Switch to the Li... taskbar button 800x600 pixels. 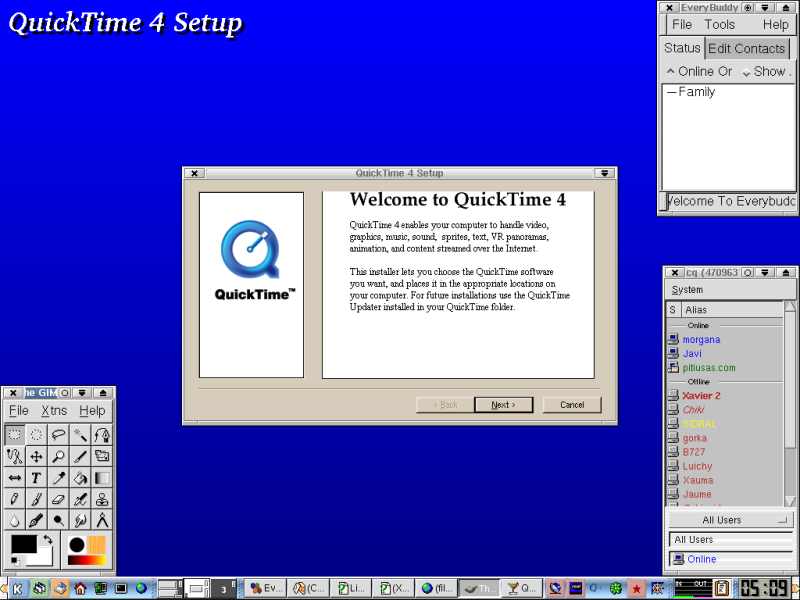pos(350,588)
